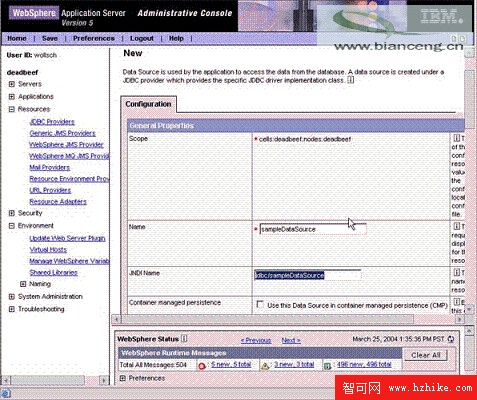Click the Previous status link
477x400 pixels.
pyautogui.click(x=256, y=340)
